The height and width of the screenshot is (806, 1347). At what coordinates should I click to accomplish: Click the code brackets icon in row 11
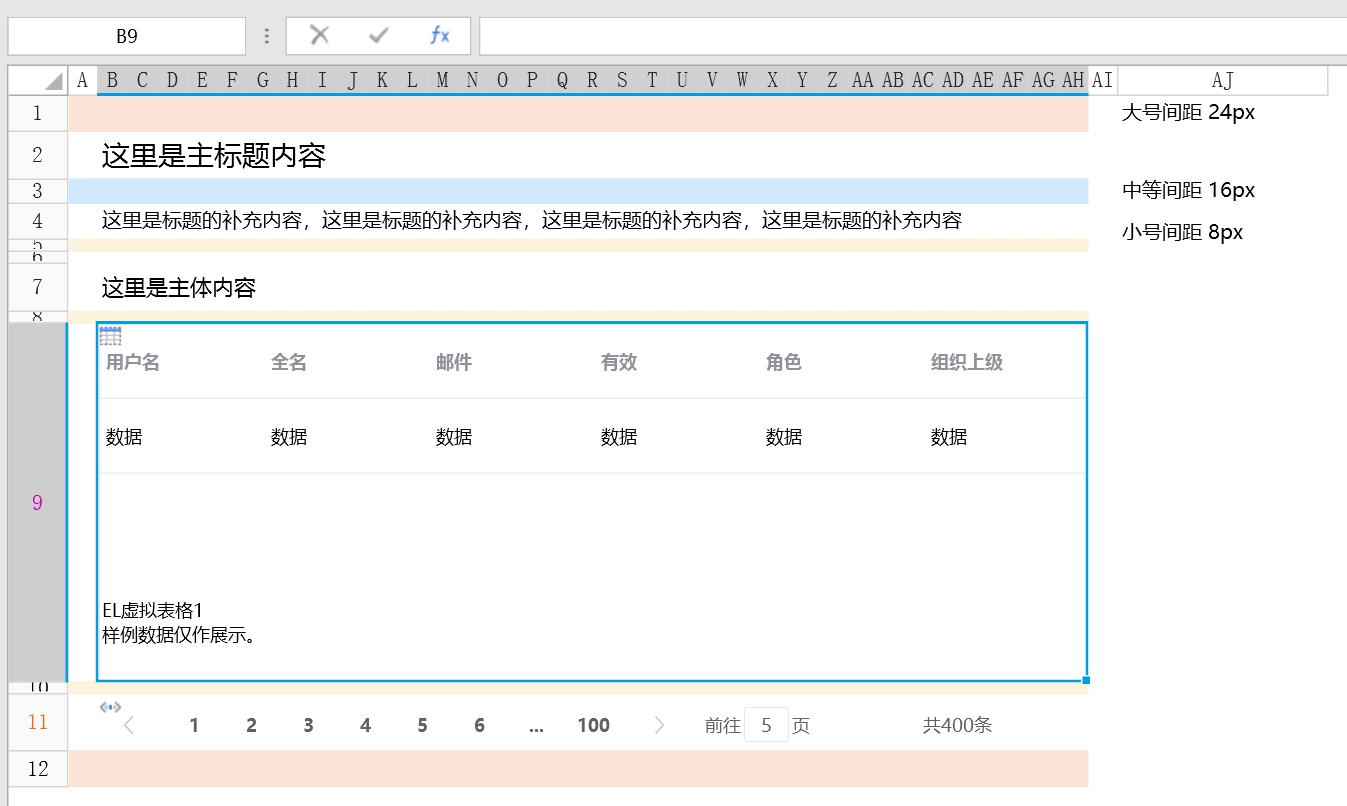click(110, 707)
